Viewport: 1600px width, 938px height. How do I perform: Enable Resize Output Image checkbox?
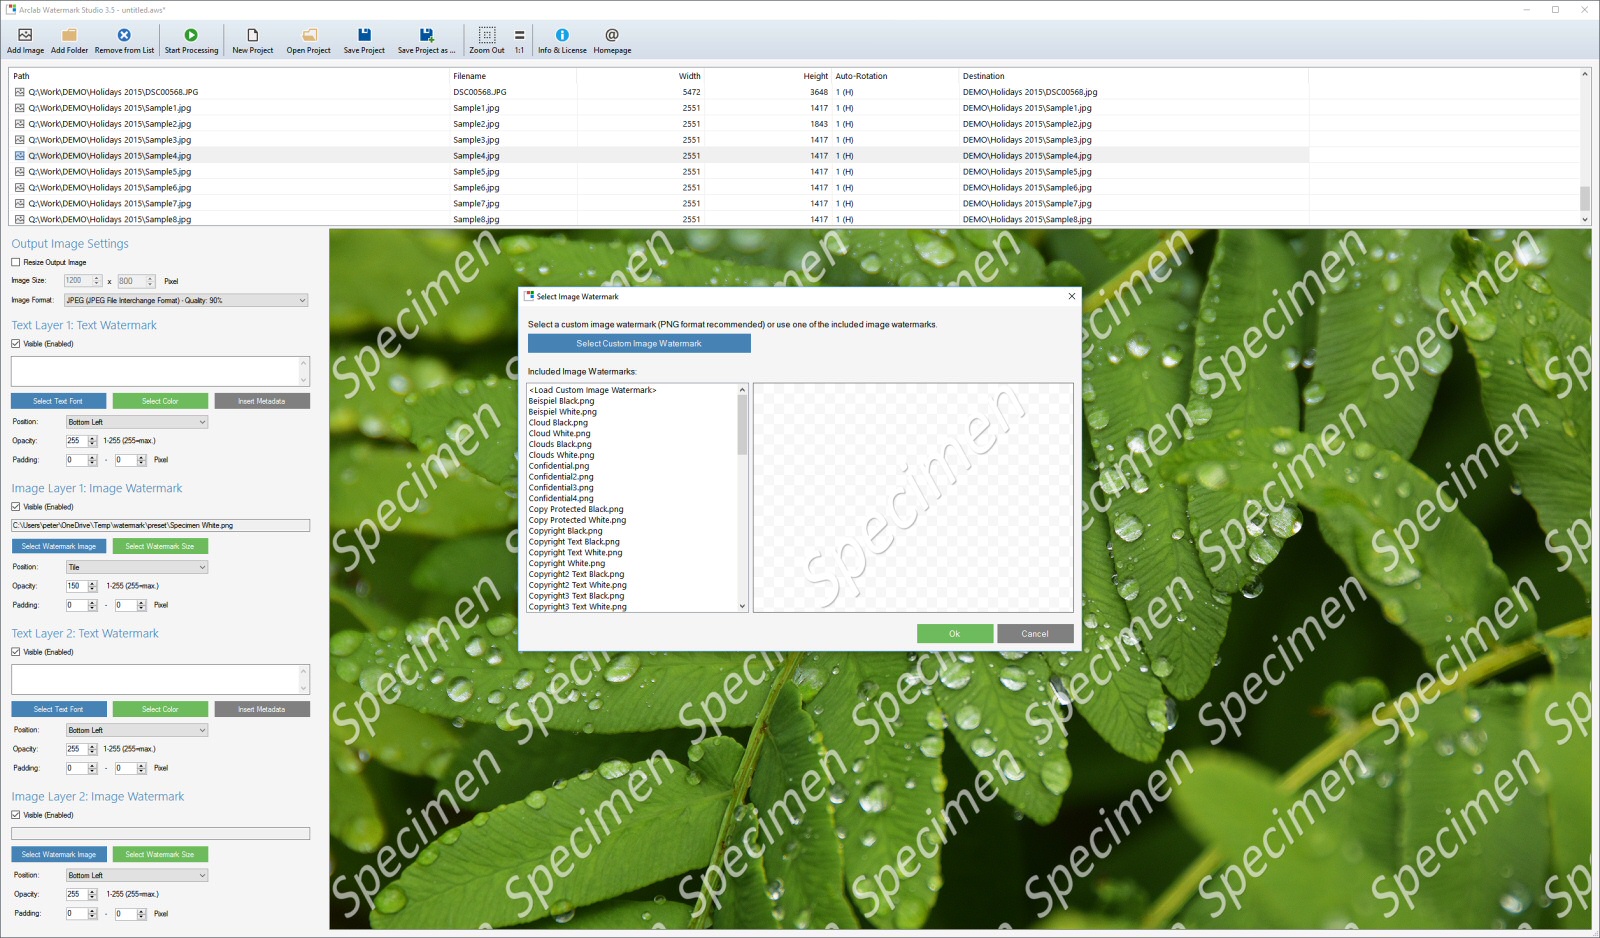coord(16,262)
